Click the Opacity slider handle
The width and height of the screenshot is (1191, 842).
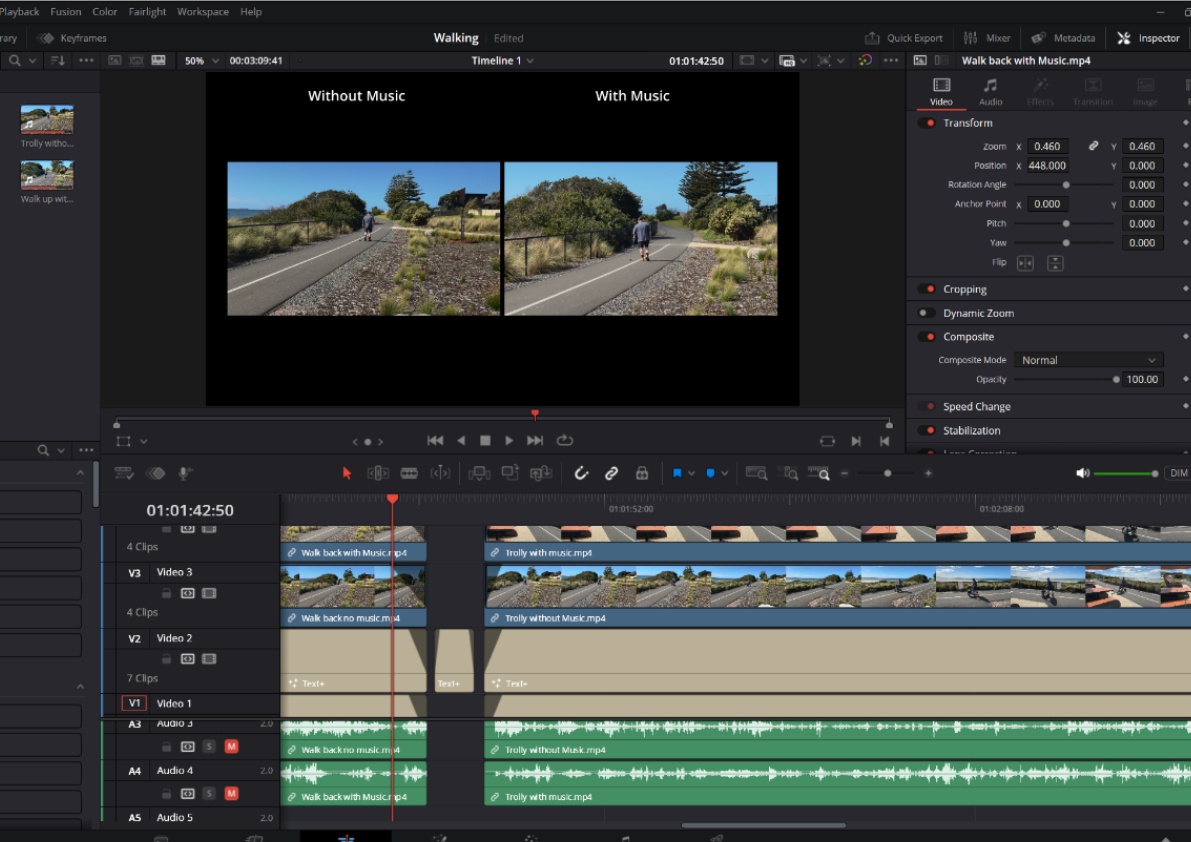click(1116, 380)
